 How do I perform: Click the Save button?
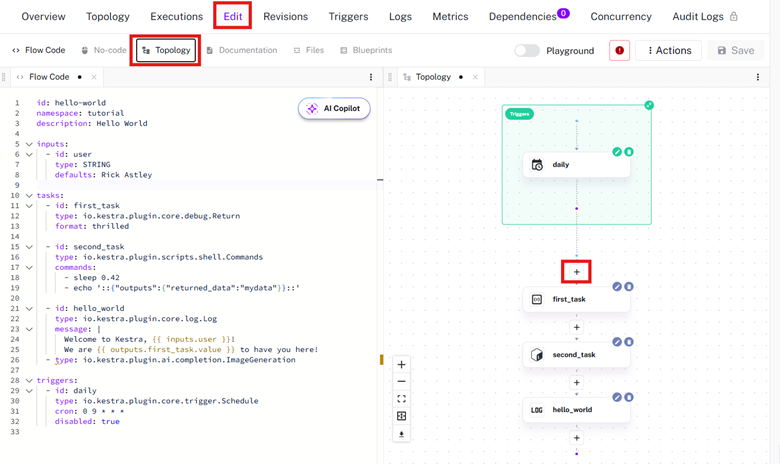pos(736,50)
